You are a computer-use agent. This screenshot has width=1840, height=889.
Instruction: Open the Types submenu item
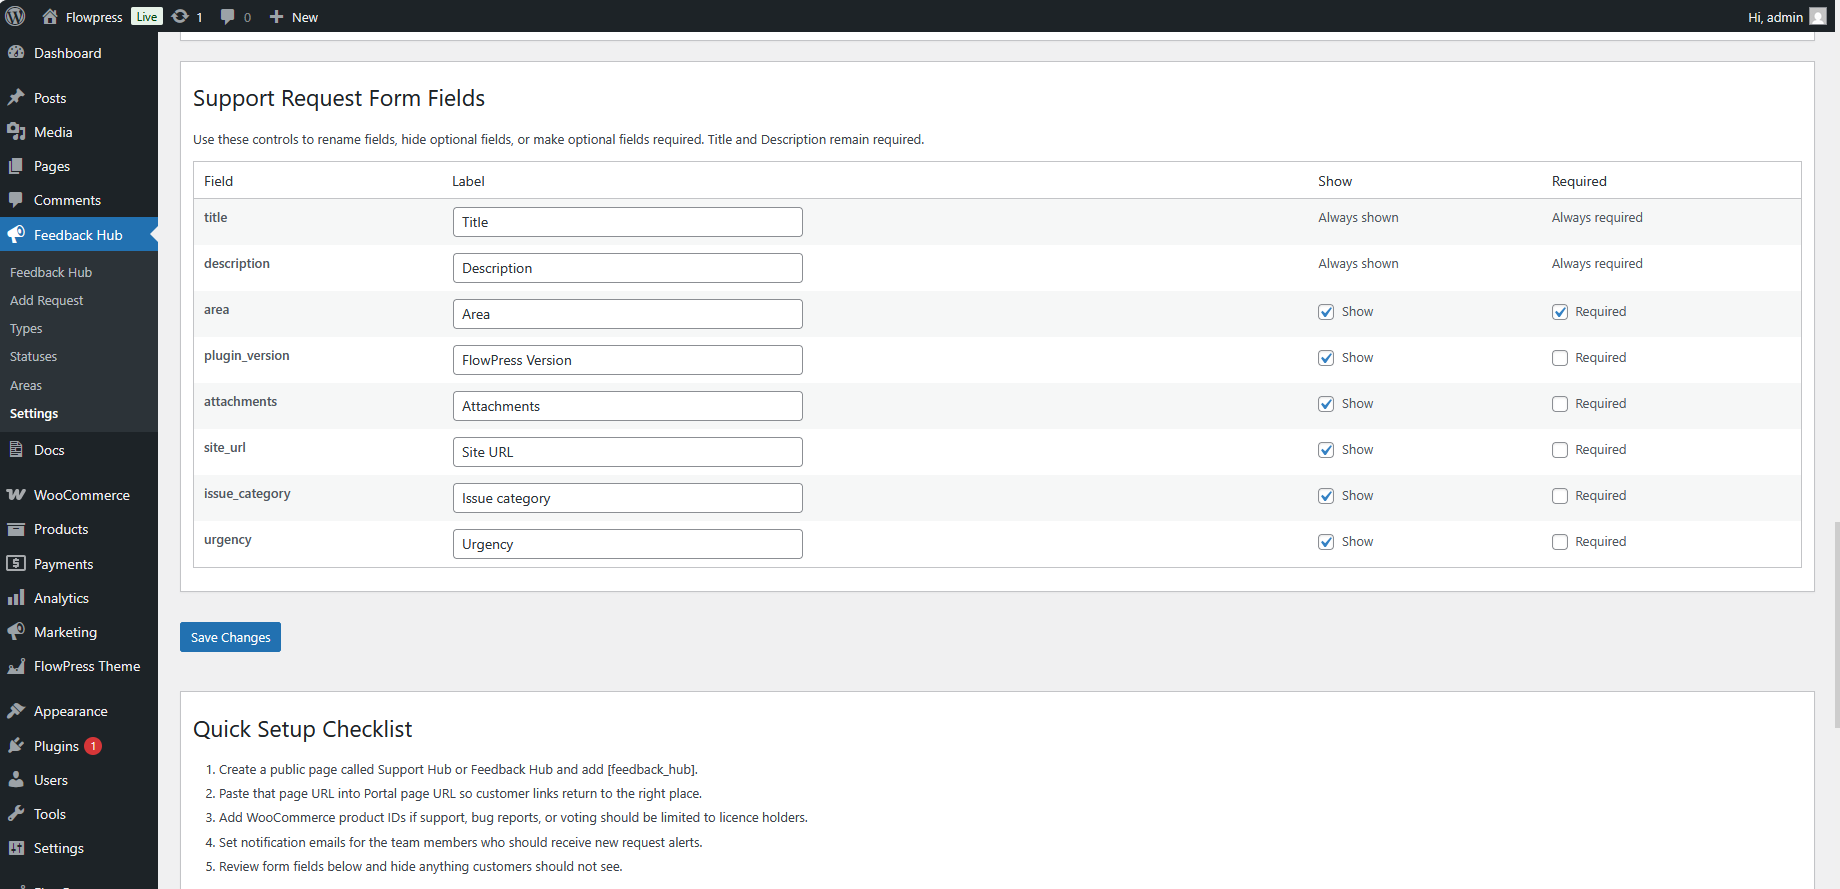(x=26, y=328)
